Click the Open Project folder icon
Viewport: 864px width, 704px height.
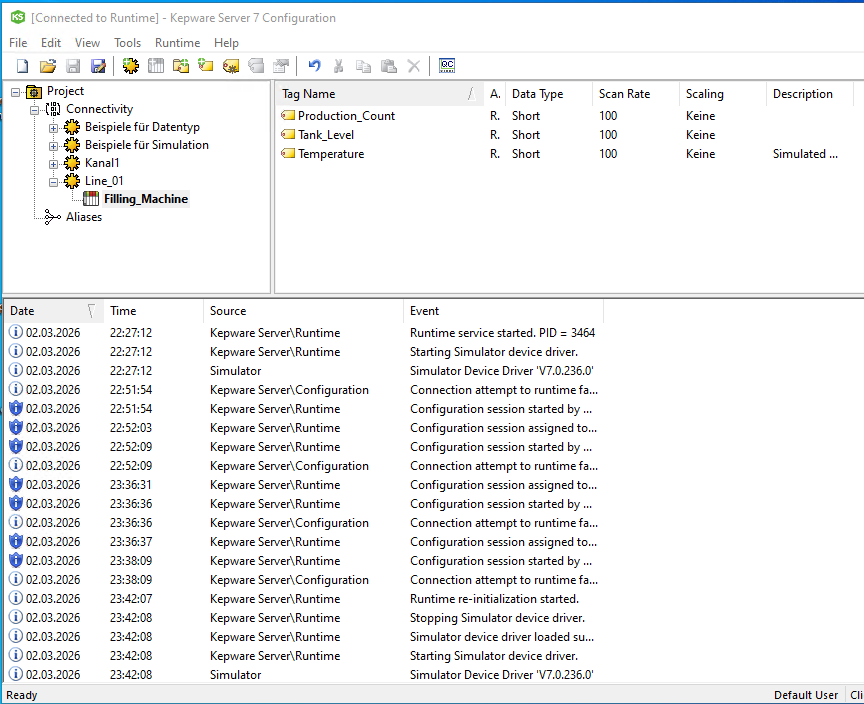(47, 66)
